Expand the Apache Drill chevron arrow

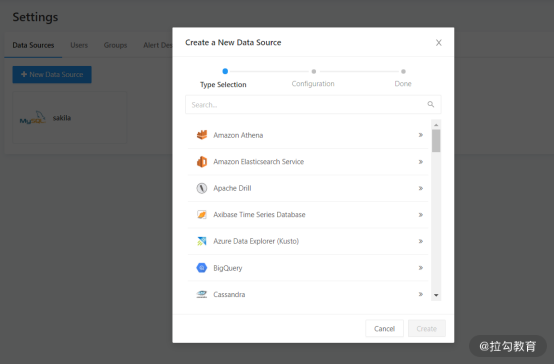coord(421,188)
